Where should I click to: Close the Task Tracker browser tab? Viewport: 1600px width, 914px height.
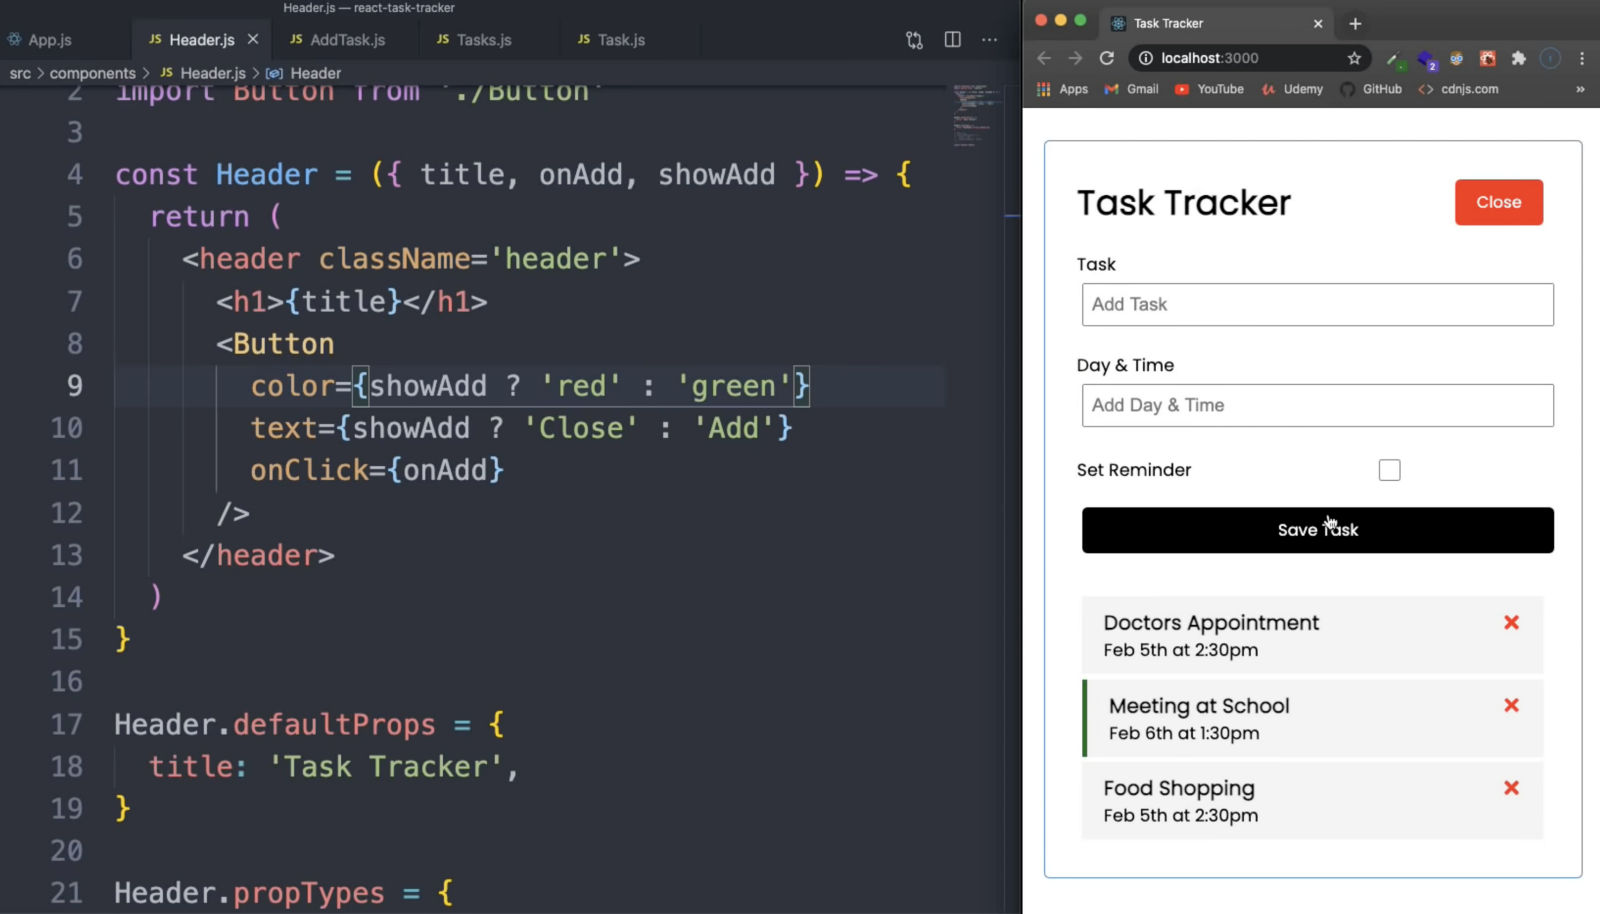1318,23
